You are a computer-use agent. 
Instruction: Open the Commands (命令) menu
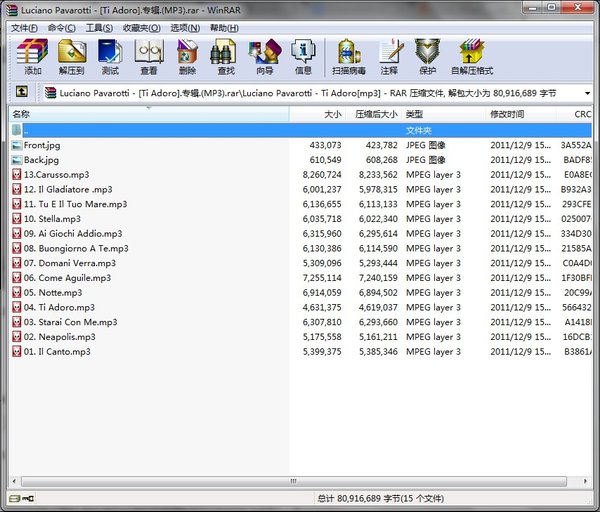point(62,28)
